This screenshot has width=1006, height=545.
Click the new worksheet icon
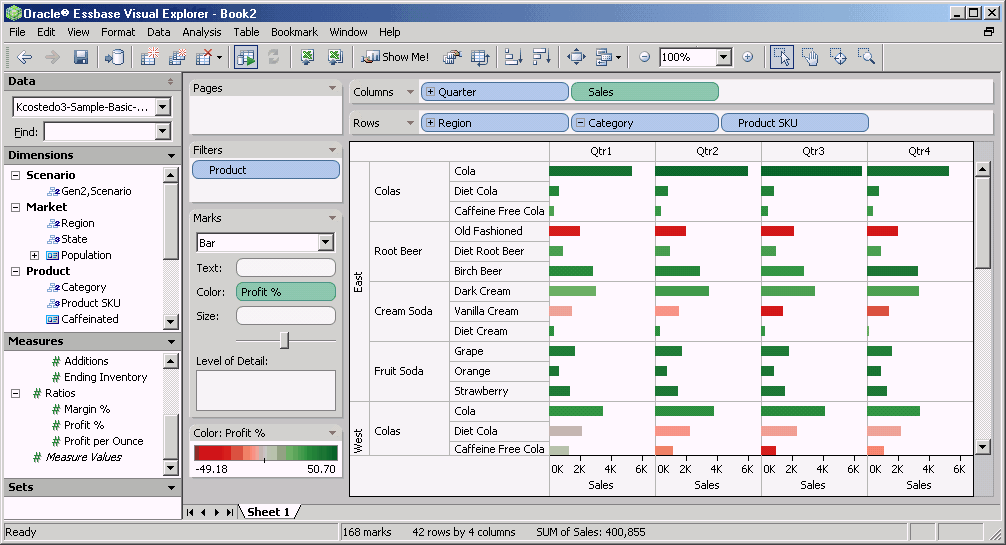(x=149, y=57)
